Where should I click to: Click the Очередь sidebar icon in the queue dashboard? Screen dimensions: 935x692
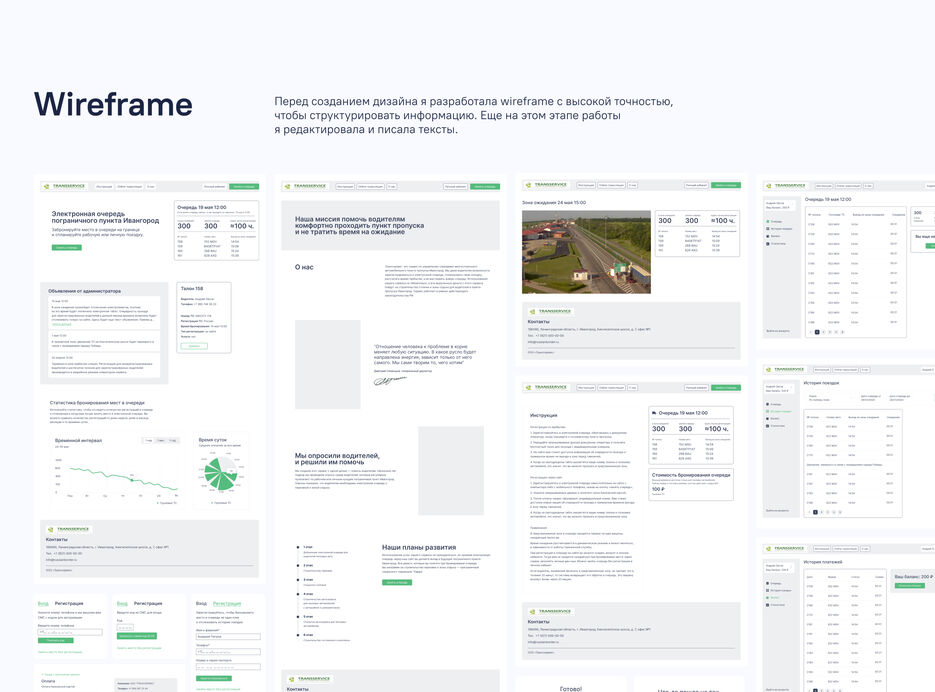click(767, 221)
